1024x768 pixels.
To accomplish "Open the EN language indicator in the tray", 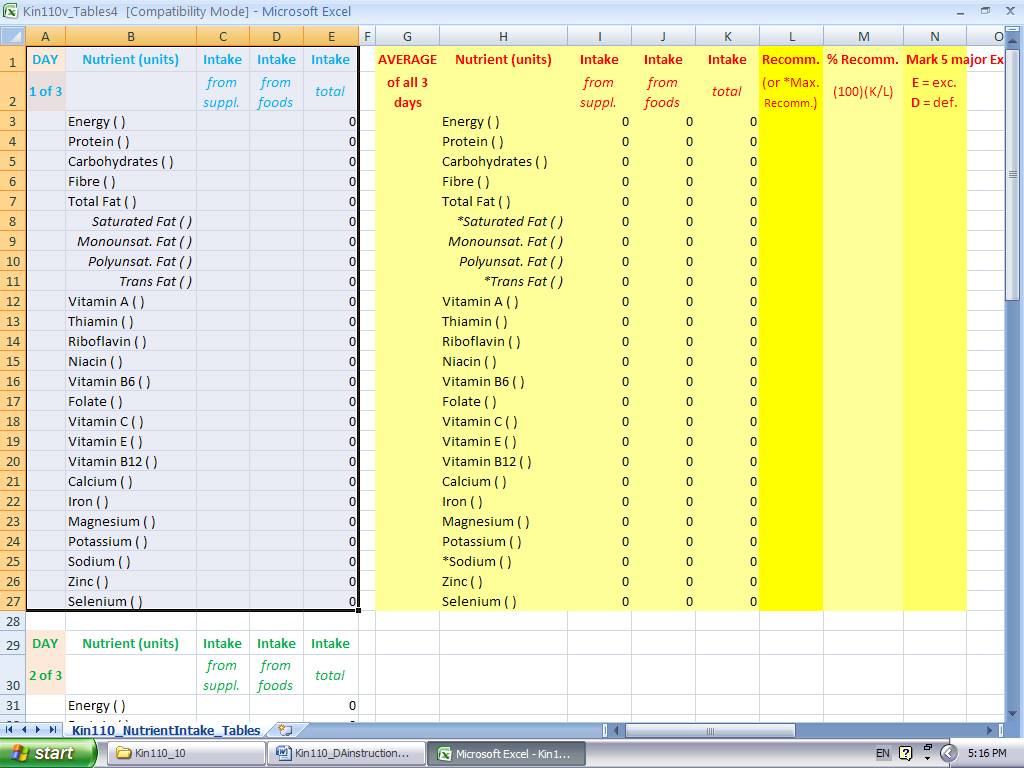I will (882, 751).
